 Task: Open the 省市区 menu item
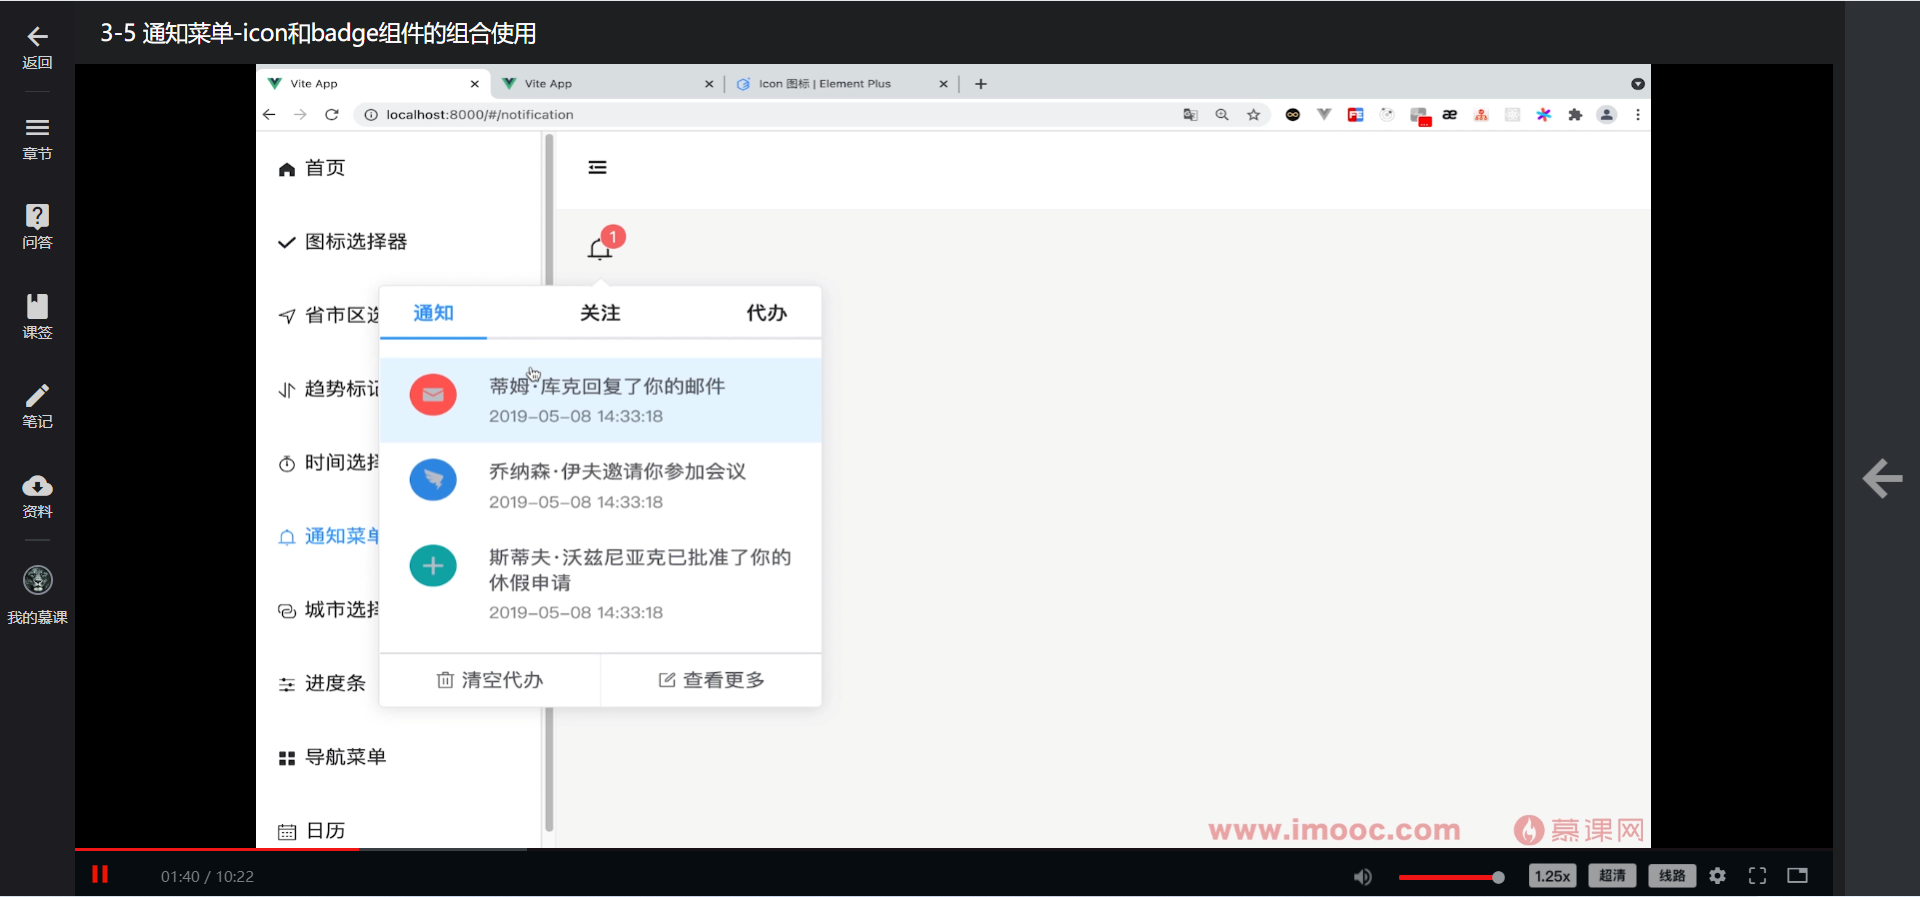tap(329, 316)
